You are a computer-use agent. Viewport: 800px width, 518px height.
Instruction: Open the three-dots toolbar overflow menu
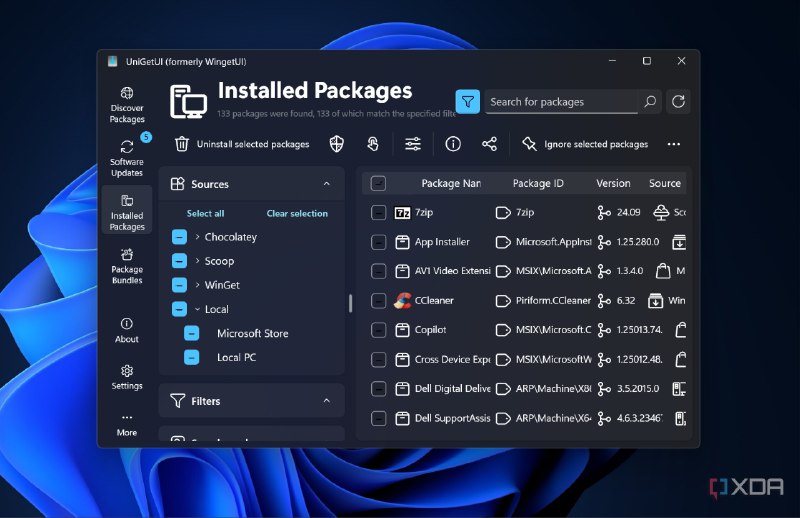(674, 144)
